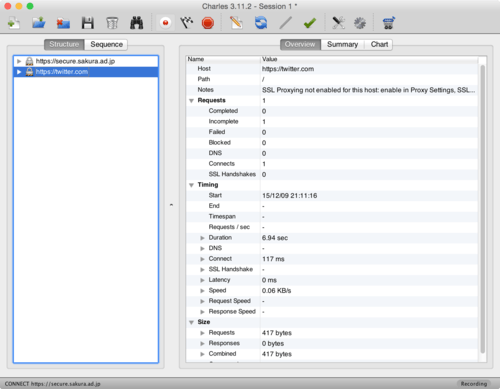This screenshot has height=389, width=500.
Task: Expand the Request Speed row
Action: pyautogui.click(x=202, y=301)
